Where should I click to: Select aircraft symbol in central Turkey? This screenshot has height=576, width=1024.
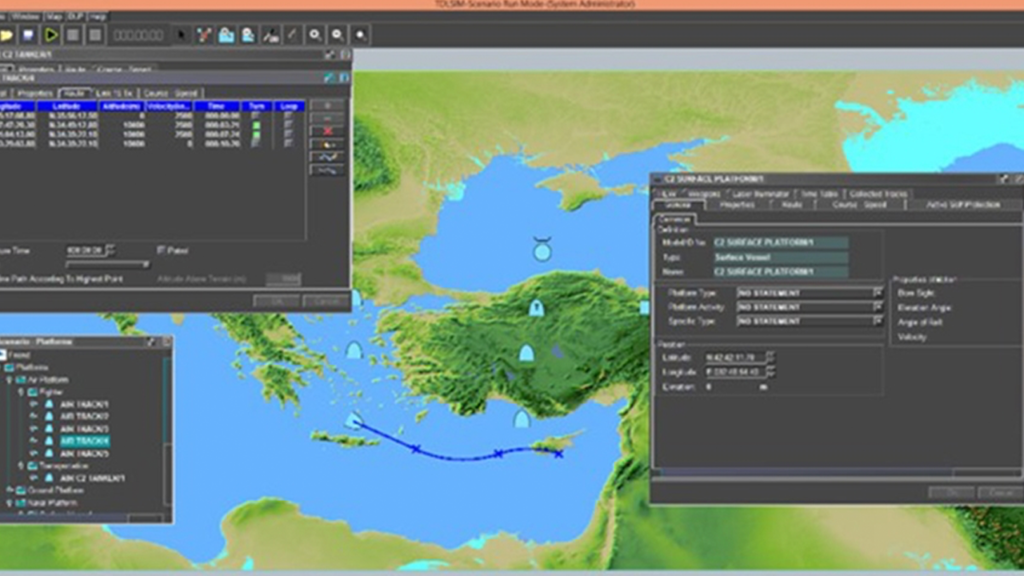coord(526,353)
